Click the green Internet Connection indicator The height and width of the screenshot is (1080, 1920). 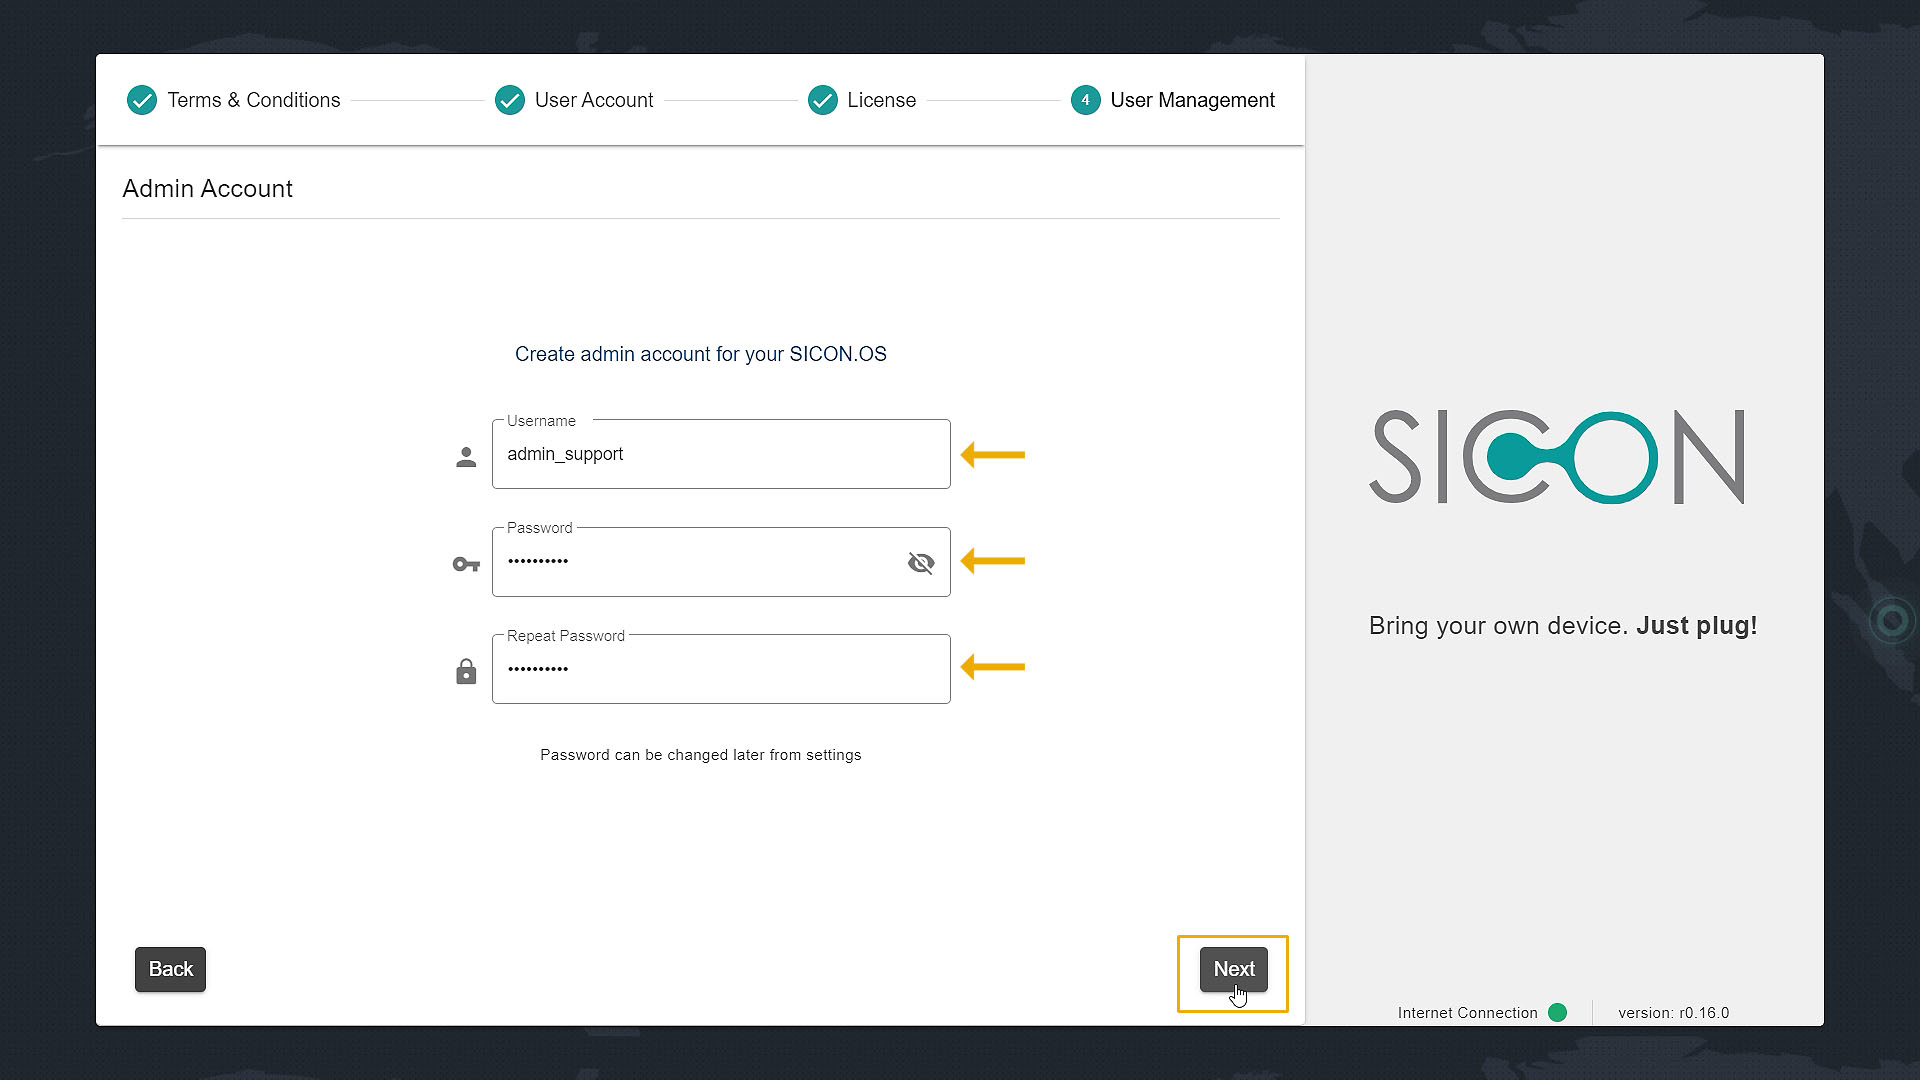[x=1557, y=1012]
